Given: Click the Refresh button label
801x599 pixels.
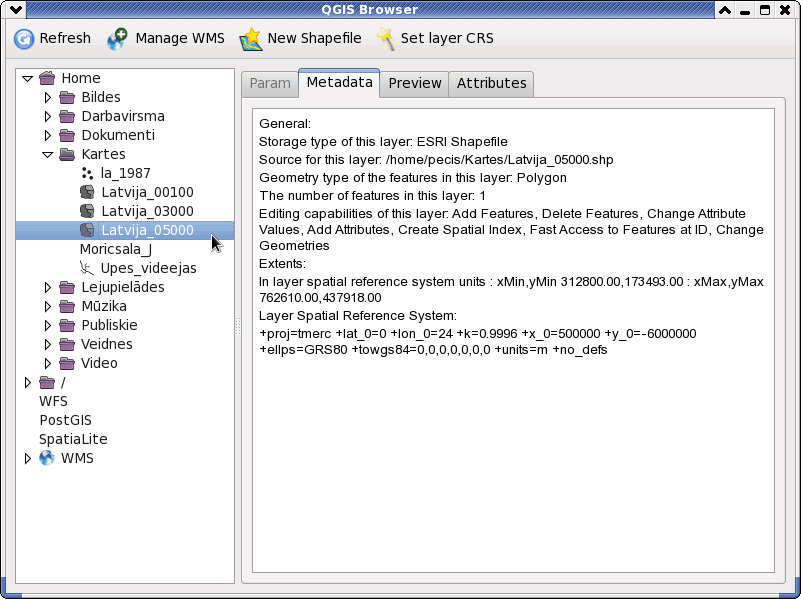Looking at the screenshot, I should coord(65,38).
